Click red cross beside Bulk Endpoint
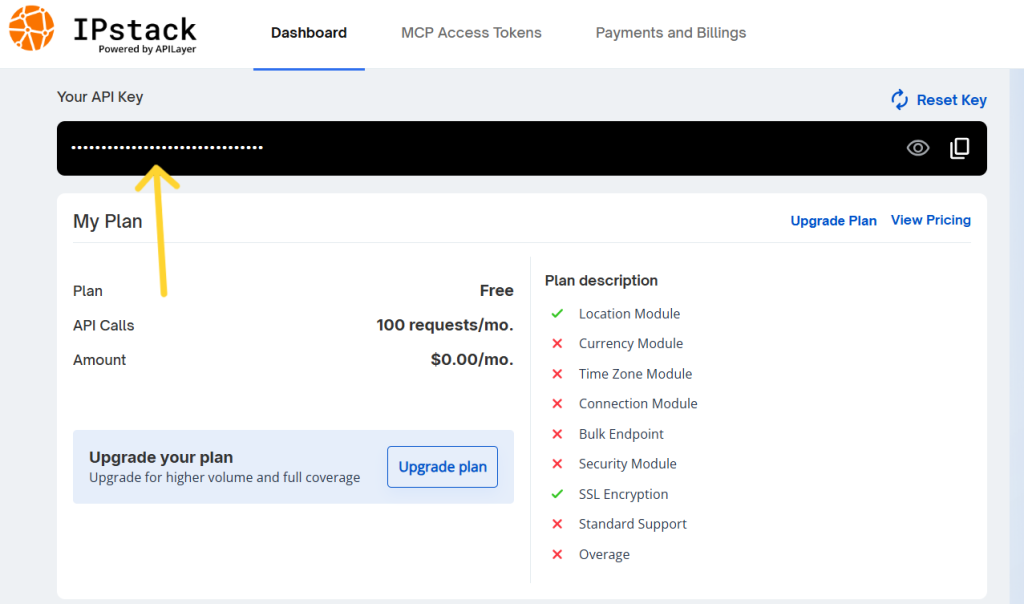Screen dimensions: 1024x604 [557, 434]
